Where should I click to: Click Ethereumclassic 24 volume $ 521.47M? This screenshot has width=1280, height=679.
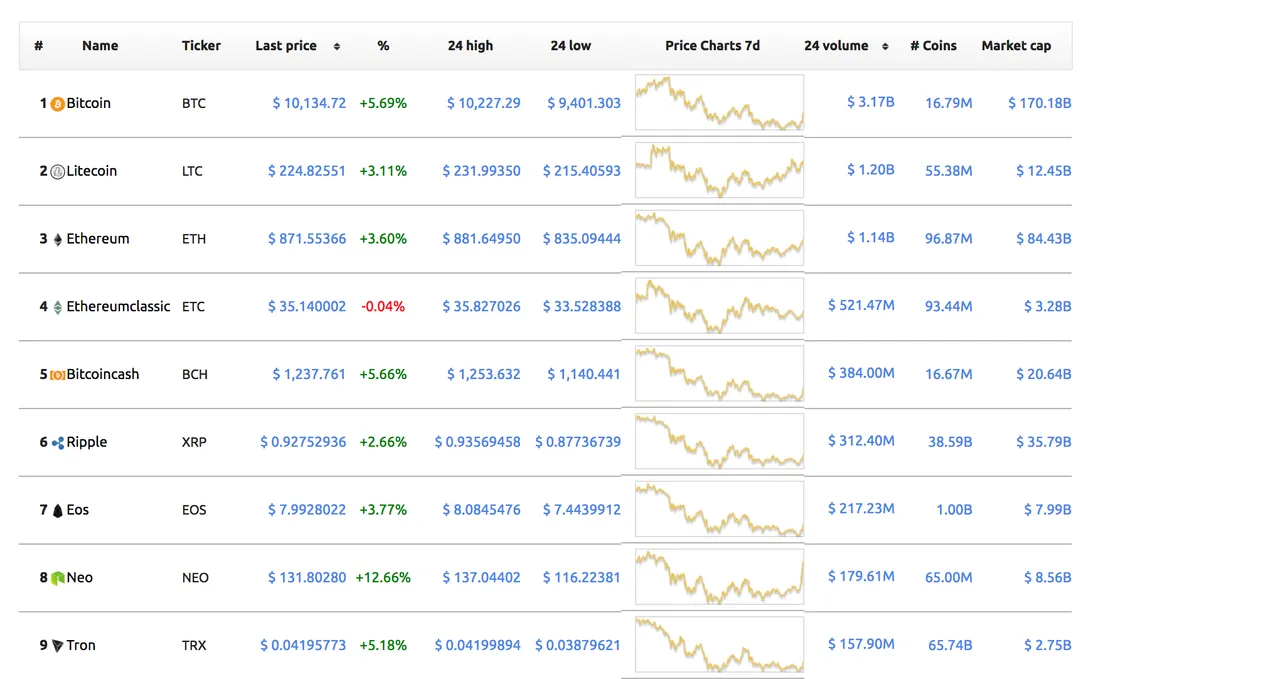[x=861, y=305]
